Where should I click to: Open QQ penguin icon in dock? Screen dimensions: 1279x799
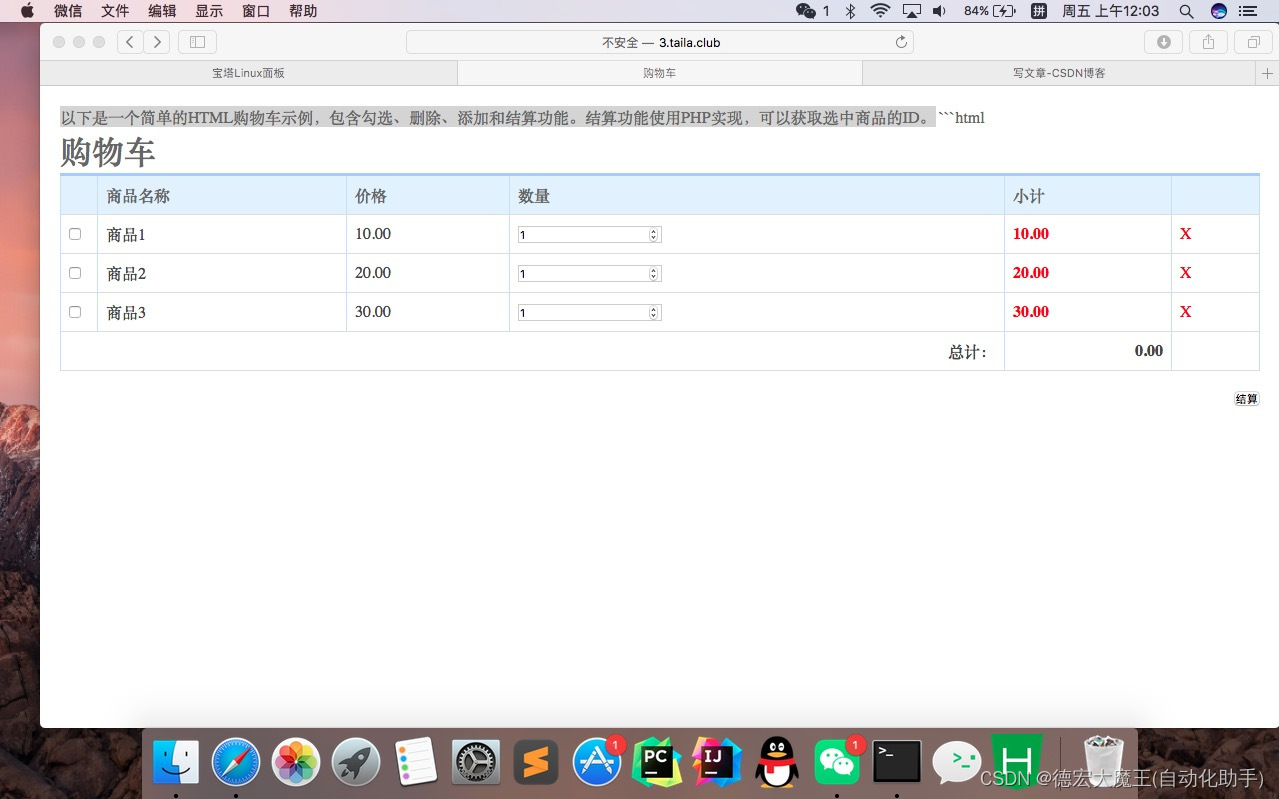coord(777,762)
